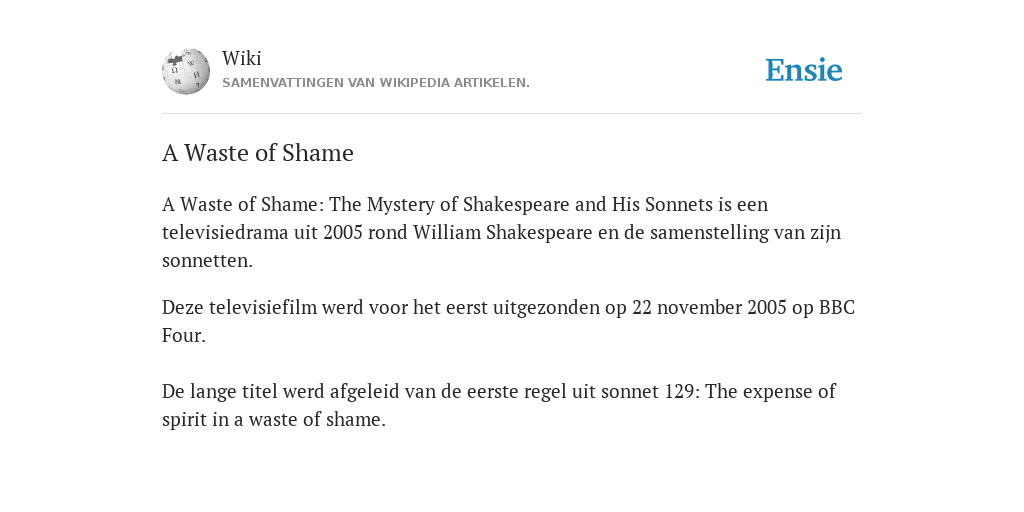Viewport: 1024px width, 512px height.
Task: Click the word 'sonnetten' in the first paragraph
Action: (207, 261)
